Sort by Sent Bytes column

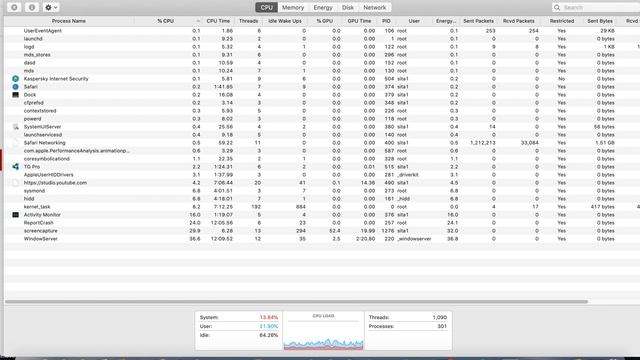tap(600, 21)
